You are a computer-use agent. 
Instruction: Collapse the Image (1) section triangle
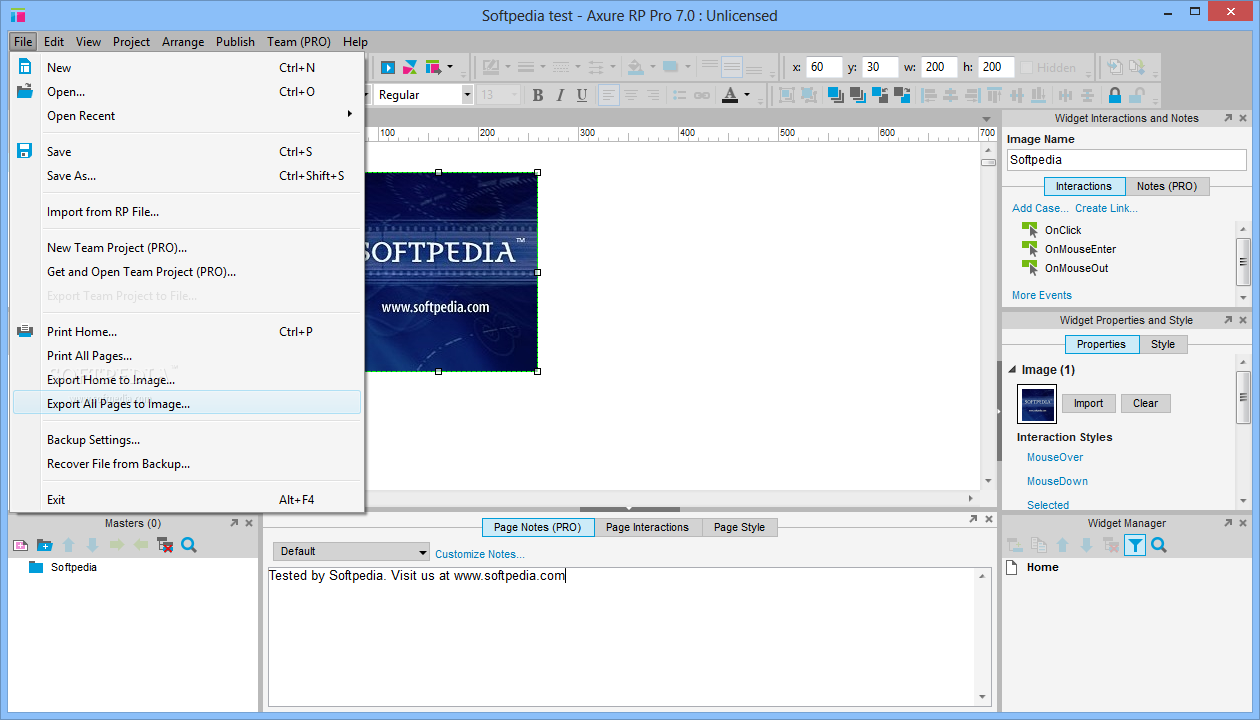[1012, 370]
